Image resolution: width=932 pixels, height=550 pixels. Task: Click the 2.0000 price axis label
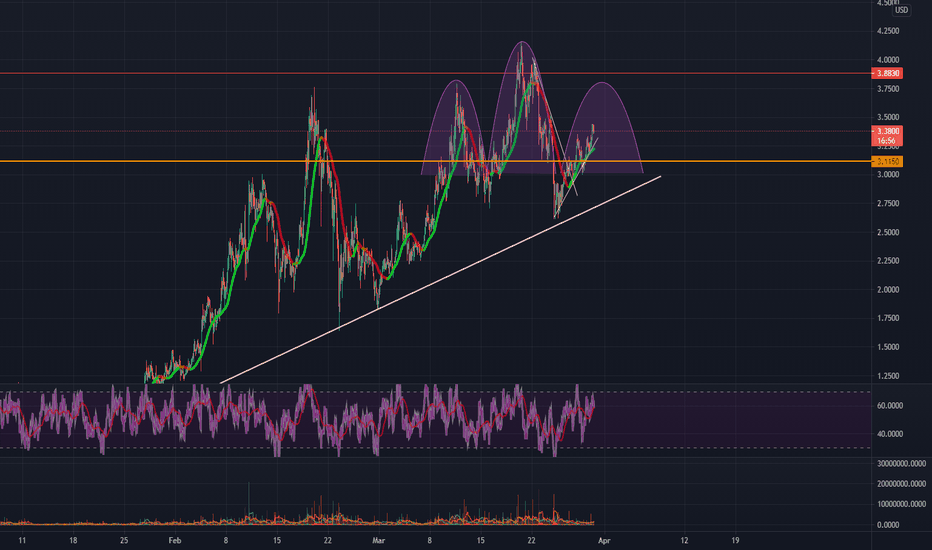coord(887,290)
